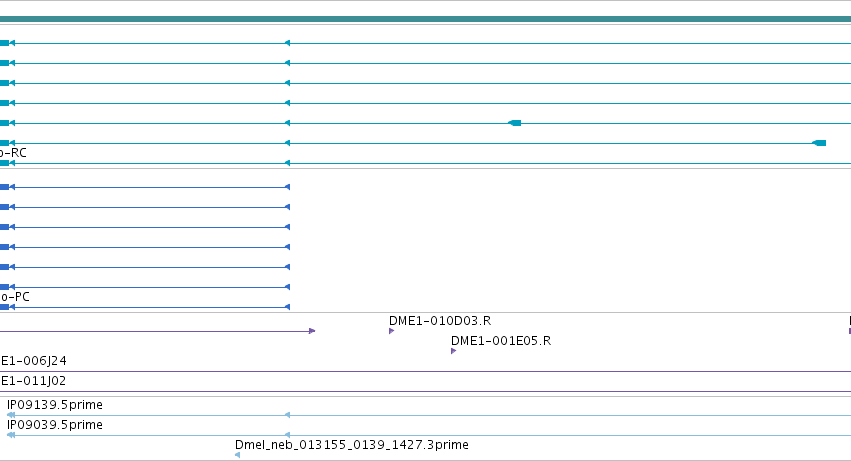Select the purple line of clone E1-011J02
The image size is (851, 461).
pos(426,391)
